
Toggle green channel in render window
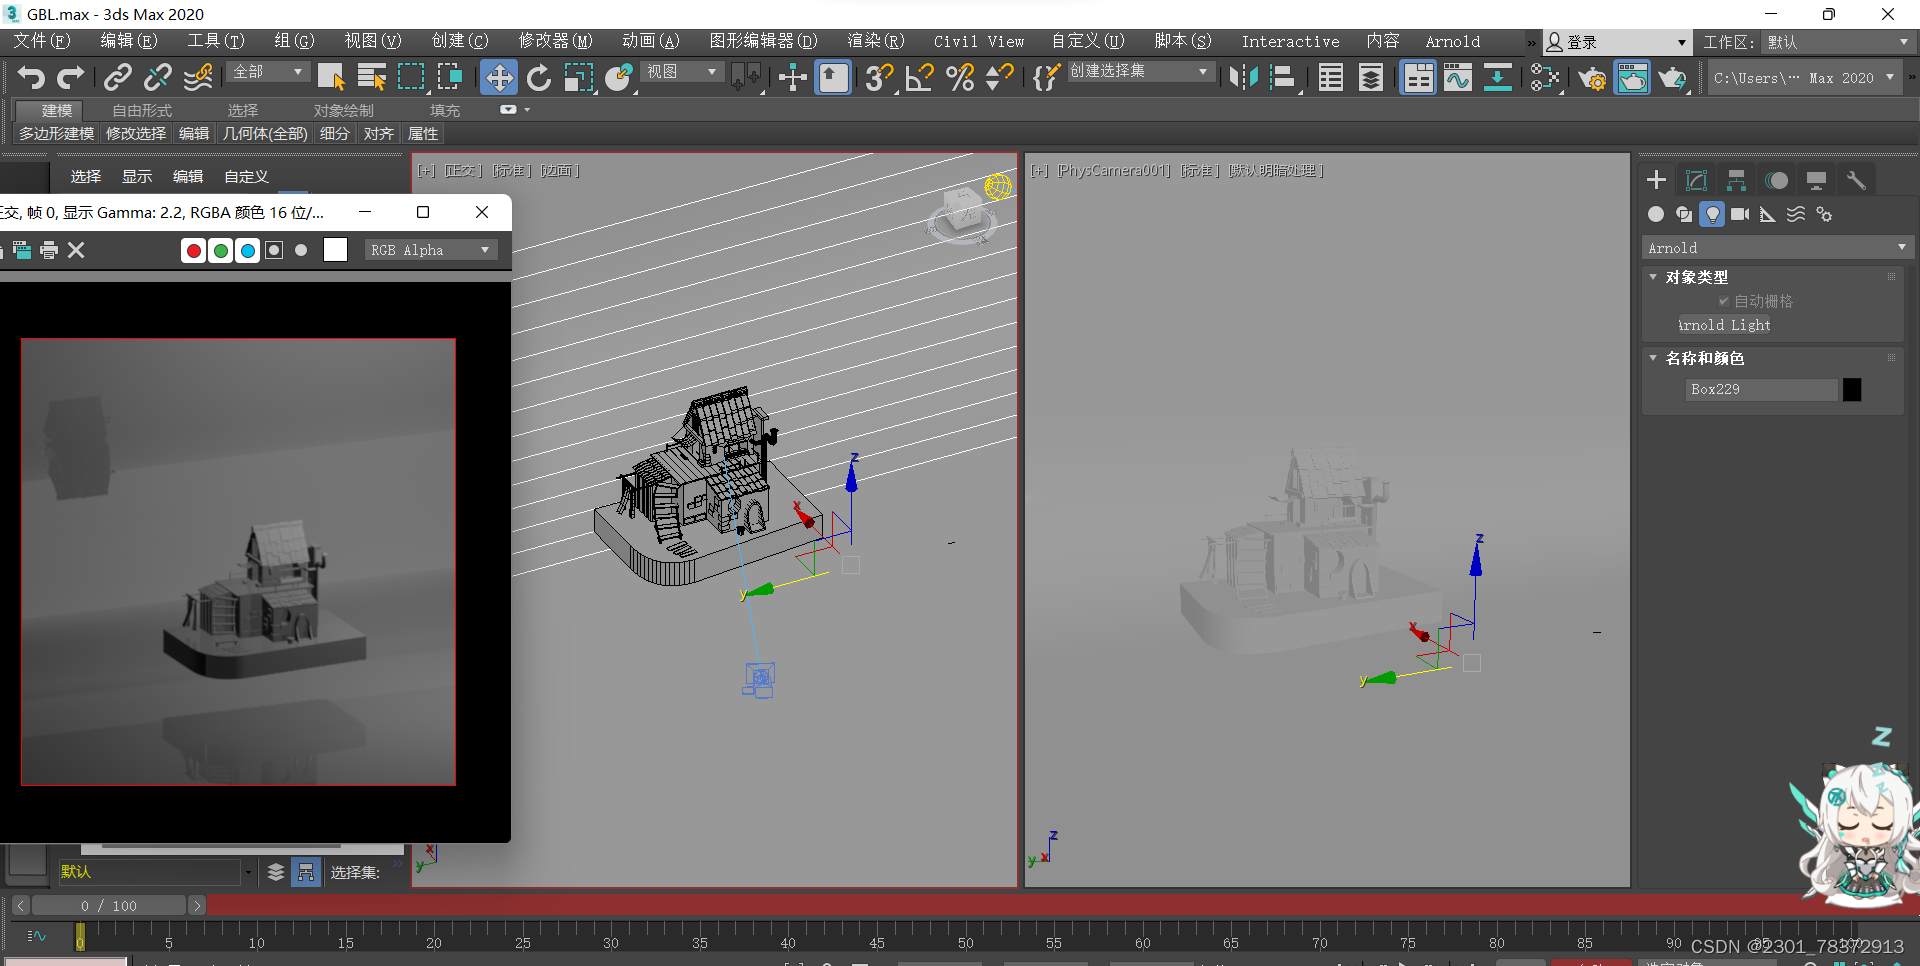tap(220, 250)
